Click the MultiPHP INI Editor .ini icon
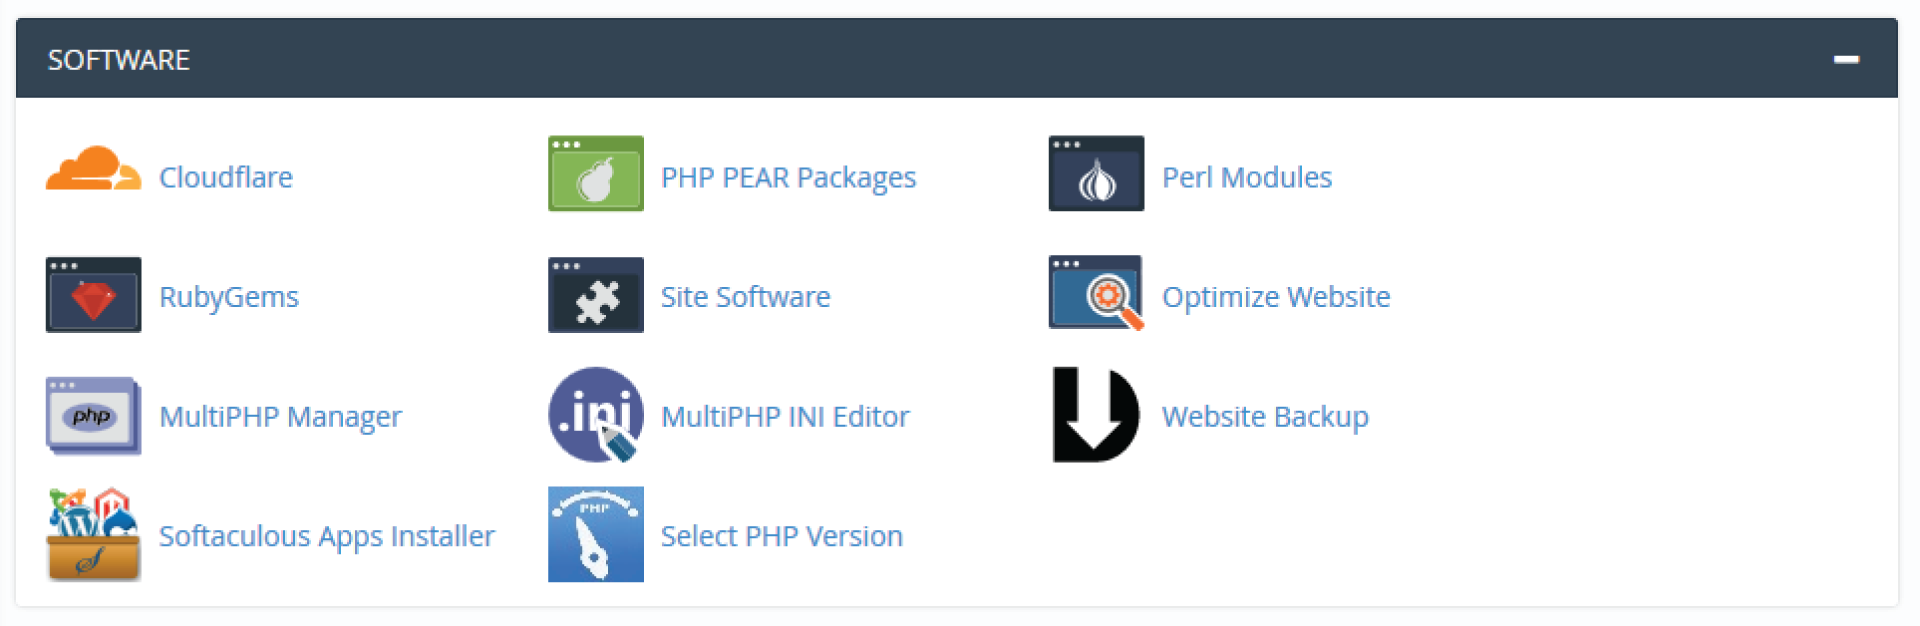Screen dimensions: 1920x626 click(x=595, y=415)
